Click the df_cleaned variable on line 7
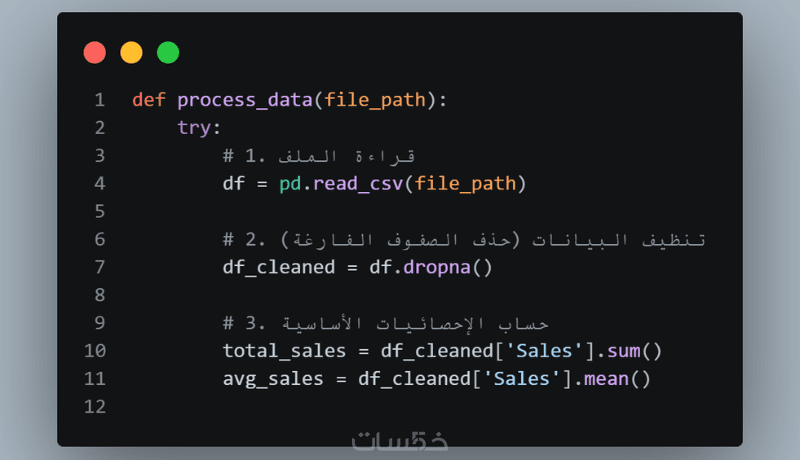This screenshot has height=460, width=800. 279,267
